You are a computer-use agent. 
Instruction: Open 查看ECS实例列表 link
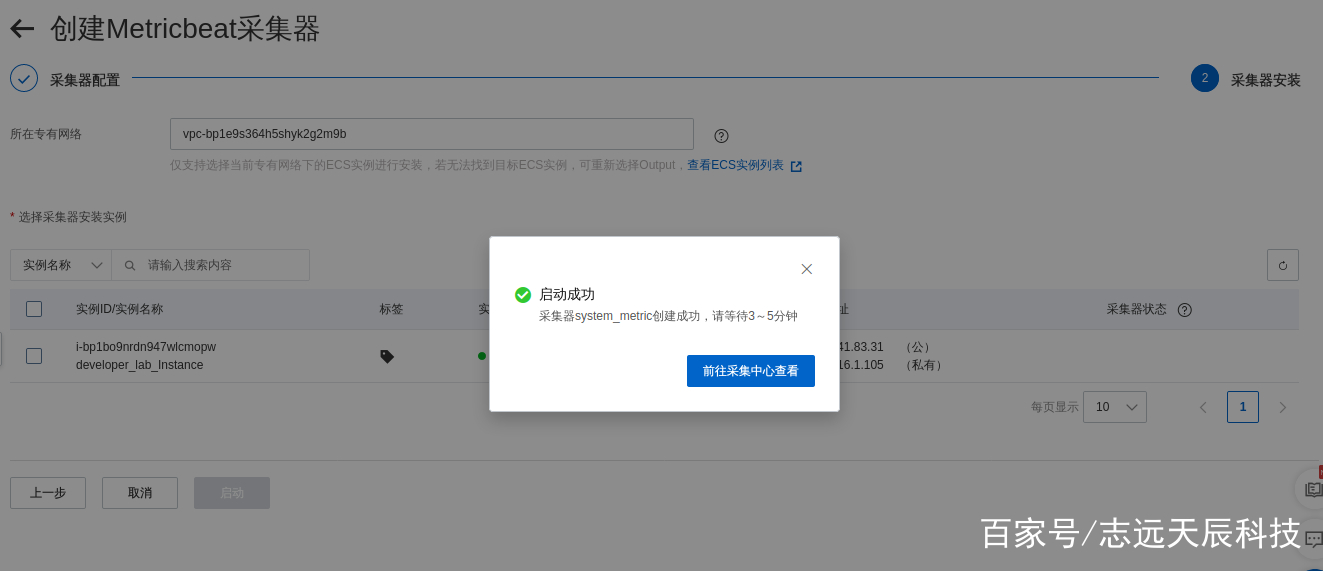[735, 165]
